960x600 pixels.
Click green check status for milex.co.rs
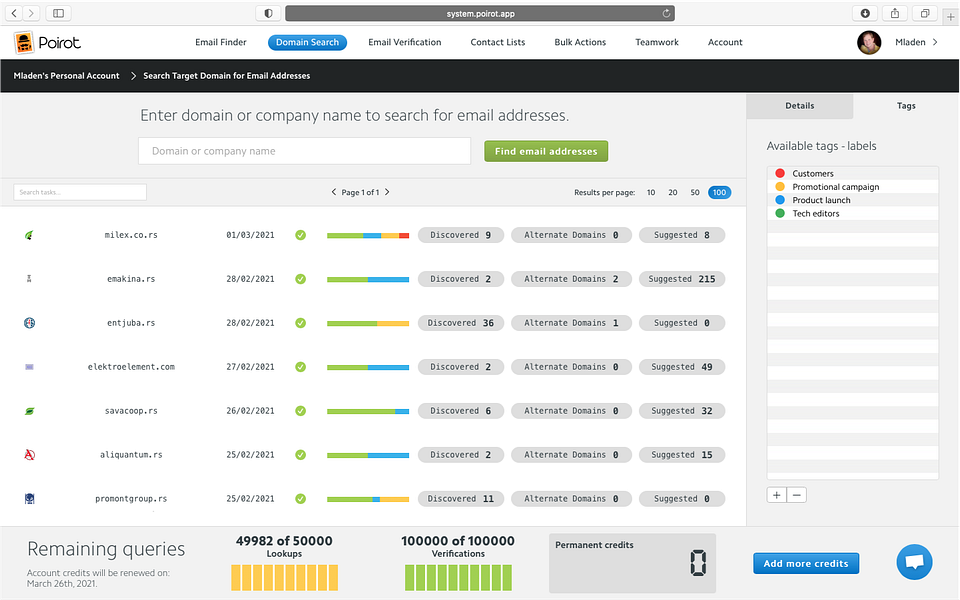click(301, 235)
